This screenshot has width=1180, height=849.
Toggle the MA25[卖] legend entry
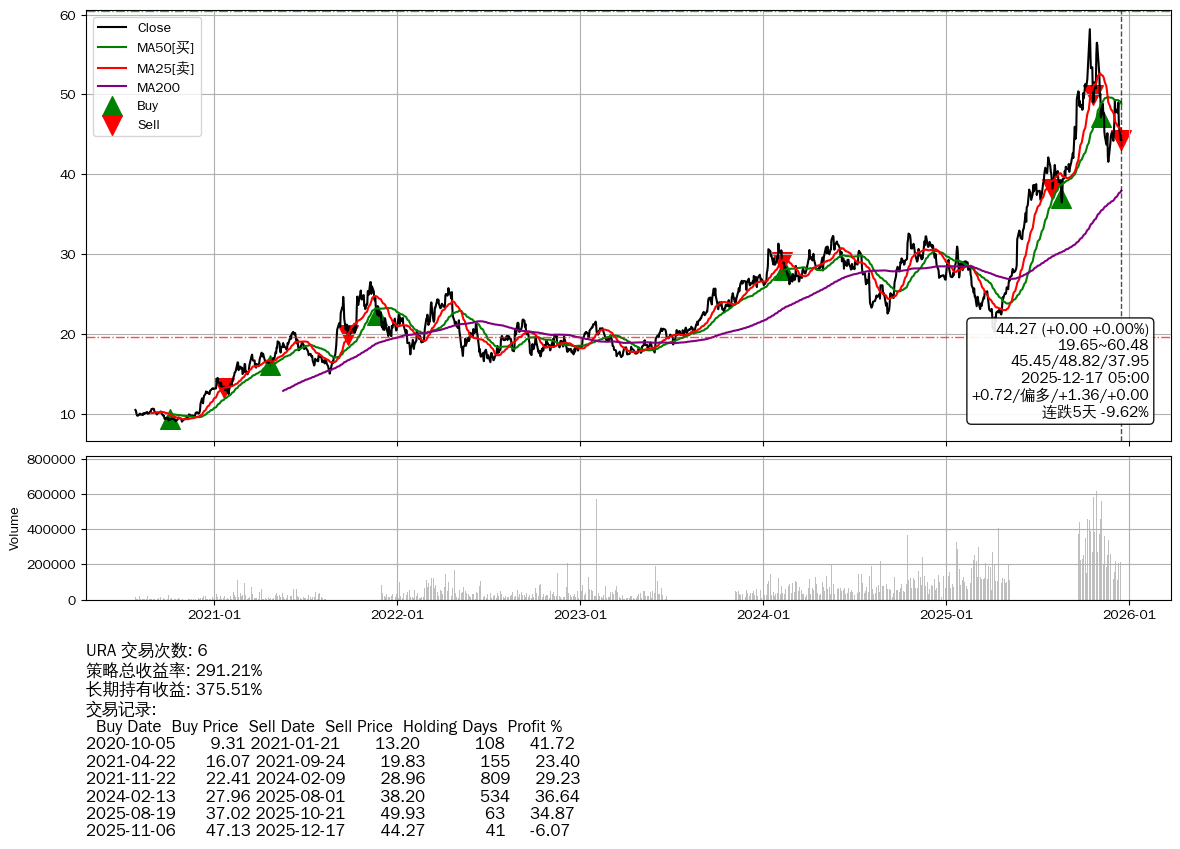point(165,68)
